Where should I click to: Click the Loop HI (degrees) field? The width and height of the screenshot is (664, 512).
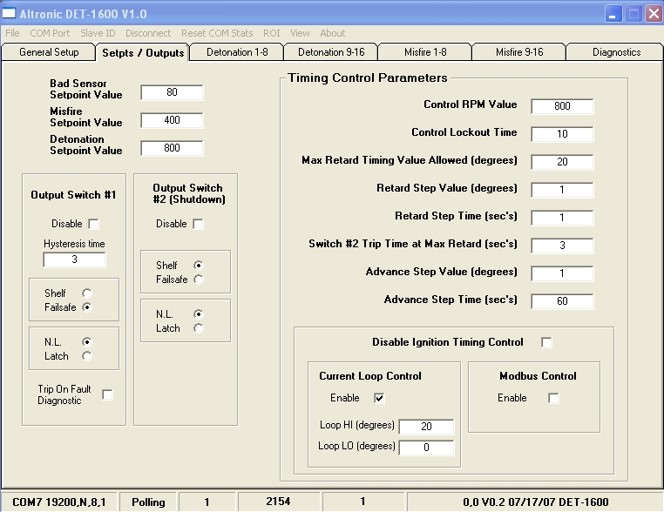pyautogui.click(x=426, y=426)
